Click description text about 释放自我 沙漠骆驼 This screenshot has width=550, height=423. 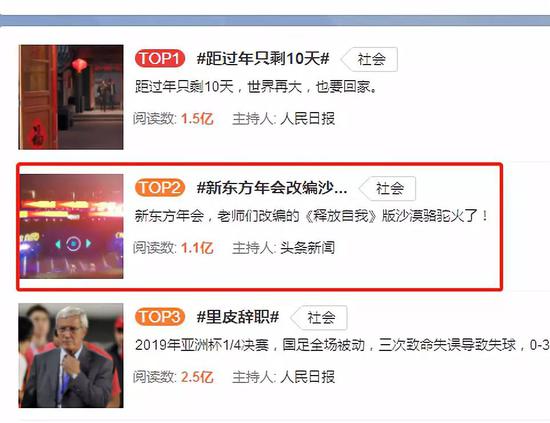point(311,216)
